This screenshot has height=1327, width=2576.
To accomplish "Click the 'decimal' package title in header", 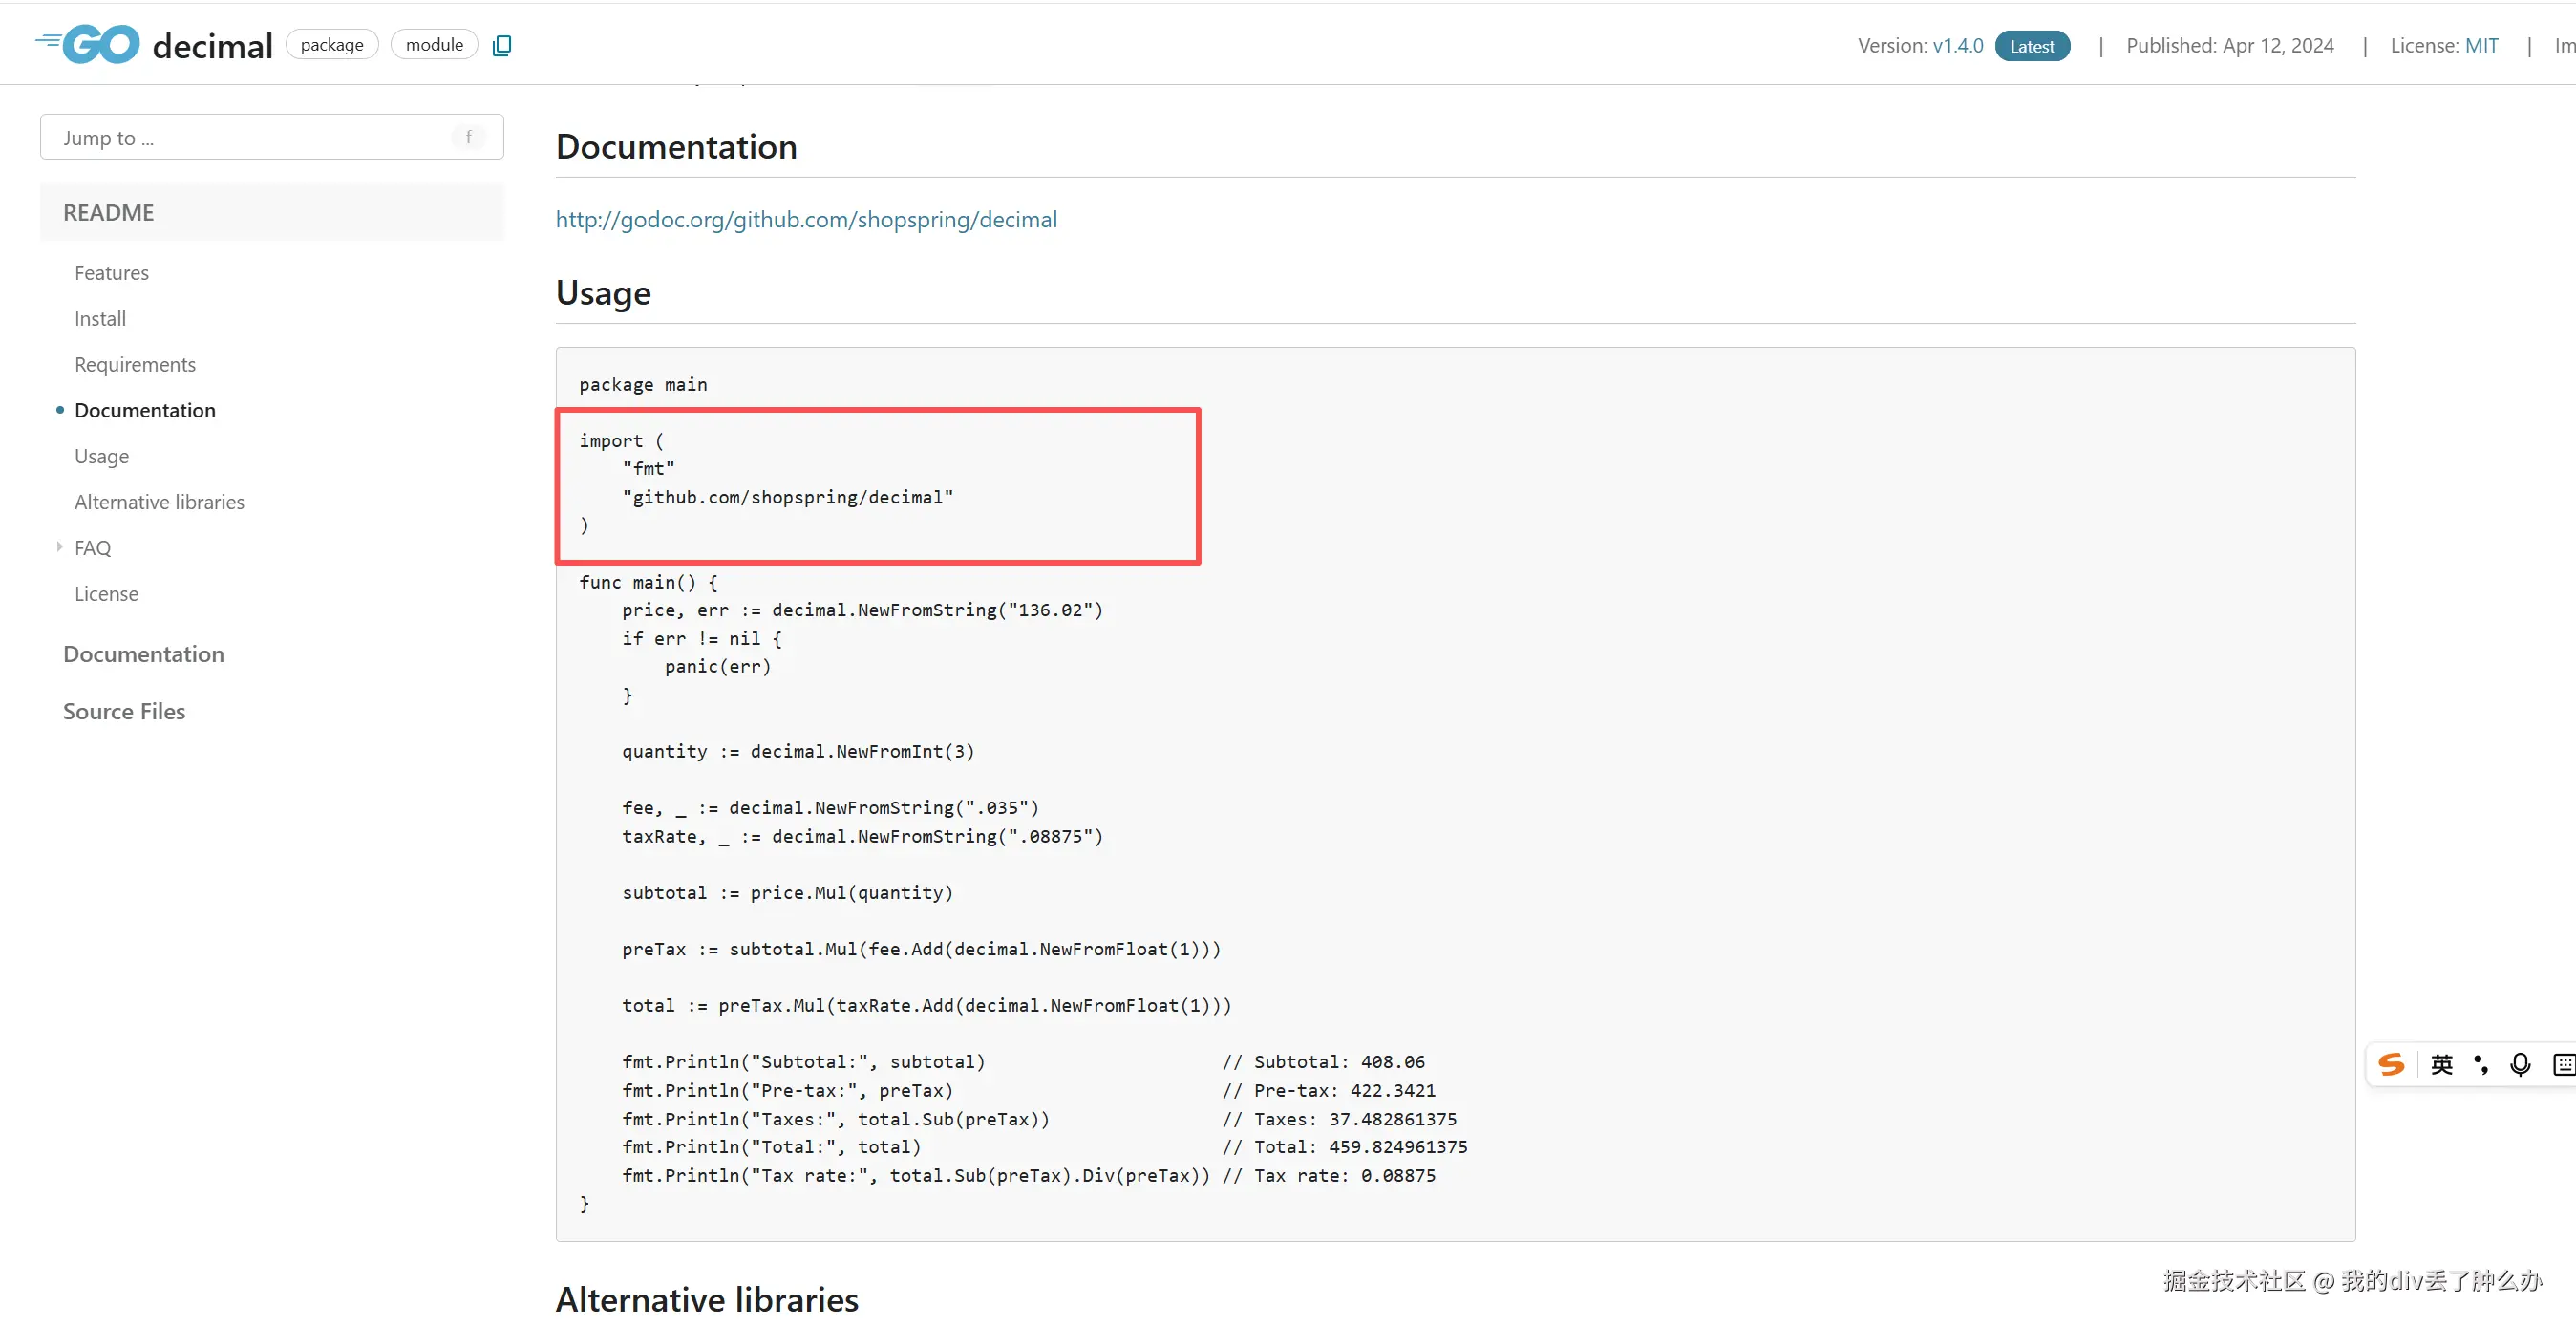I will (212, 46).
